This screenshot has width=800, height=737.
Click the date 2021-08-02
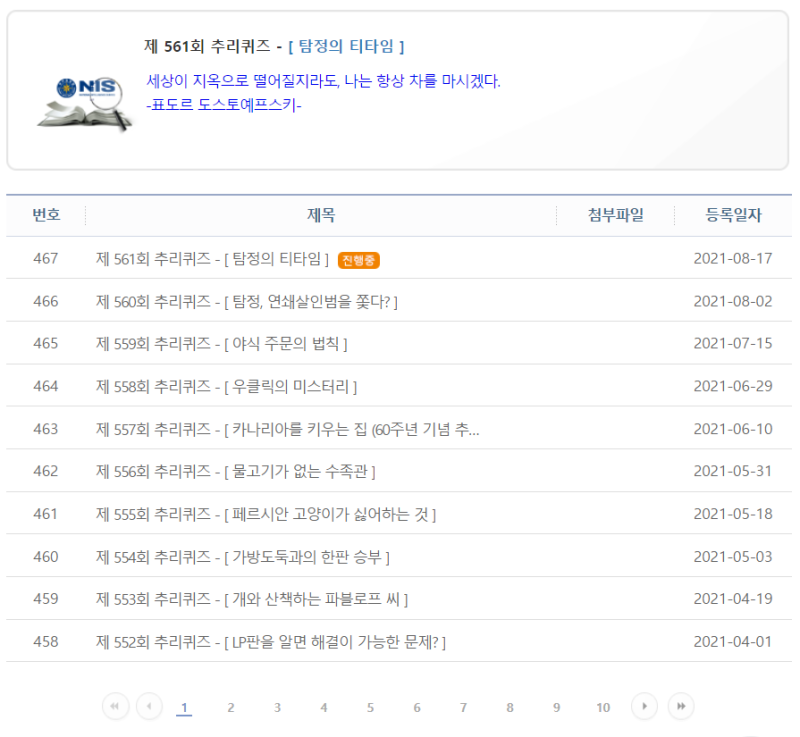point(733,301)
